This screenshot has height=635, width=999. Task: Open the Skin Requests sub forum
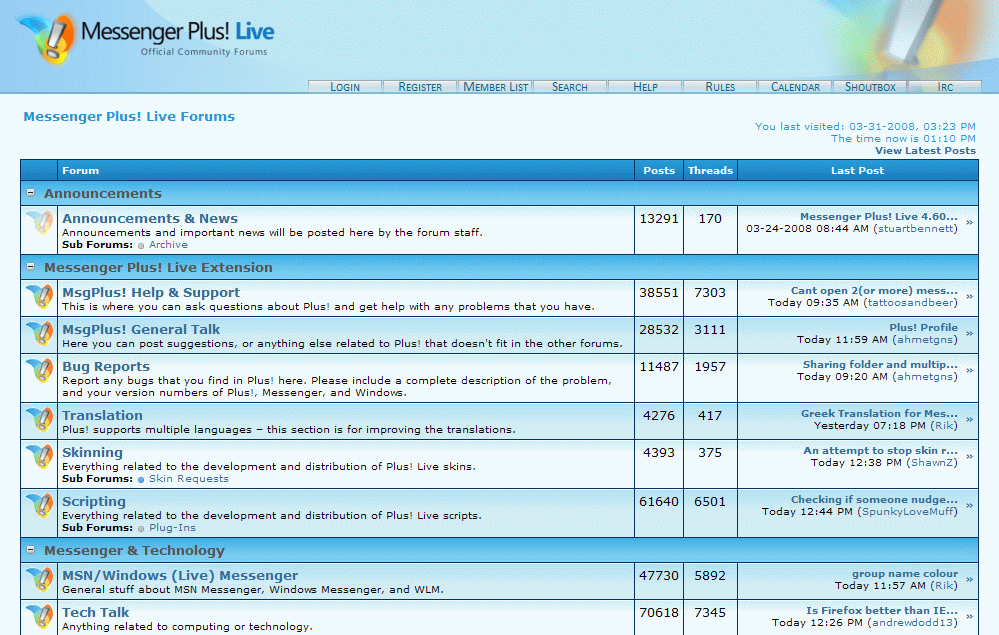[x=188, y=479]
